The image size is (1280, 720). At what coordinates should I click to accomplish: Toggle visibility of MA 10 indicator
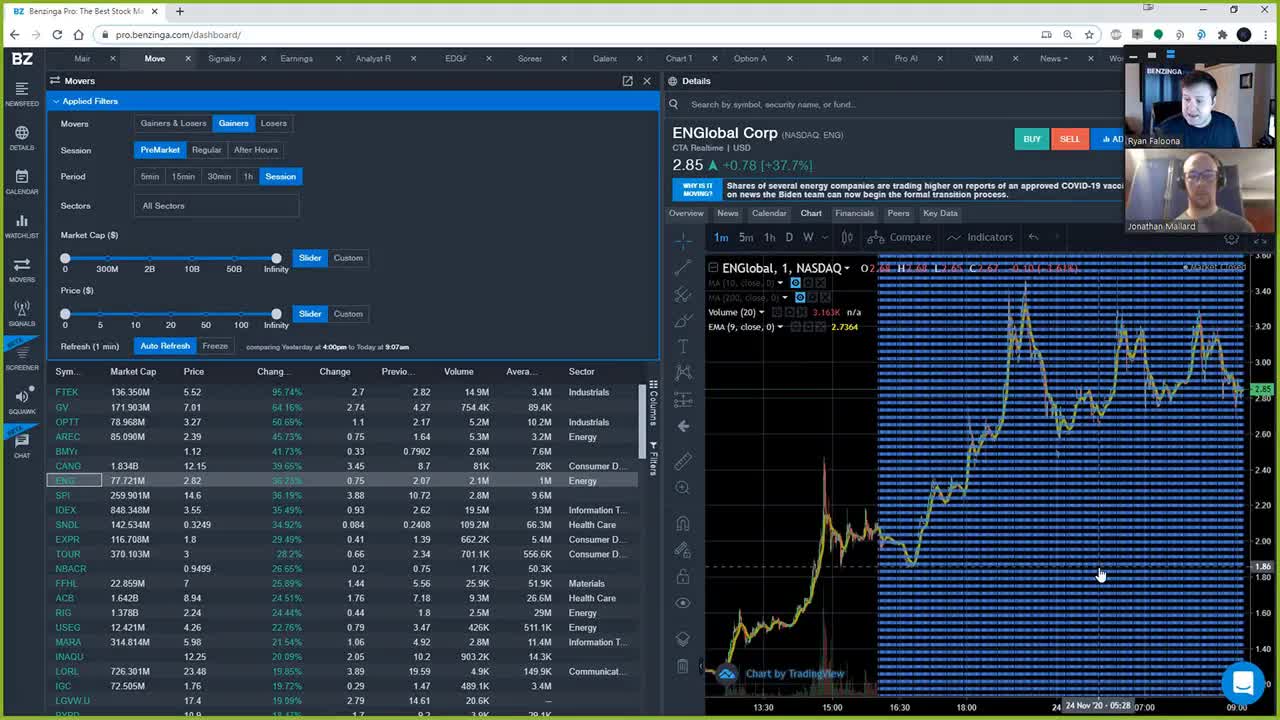coord(796,283)
